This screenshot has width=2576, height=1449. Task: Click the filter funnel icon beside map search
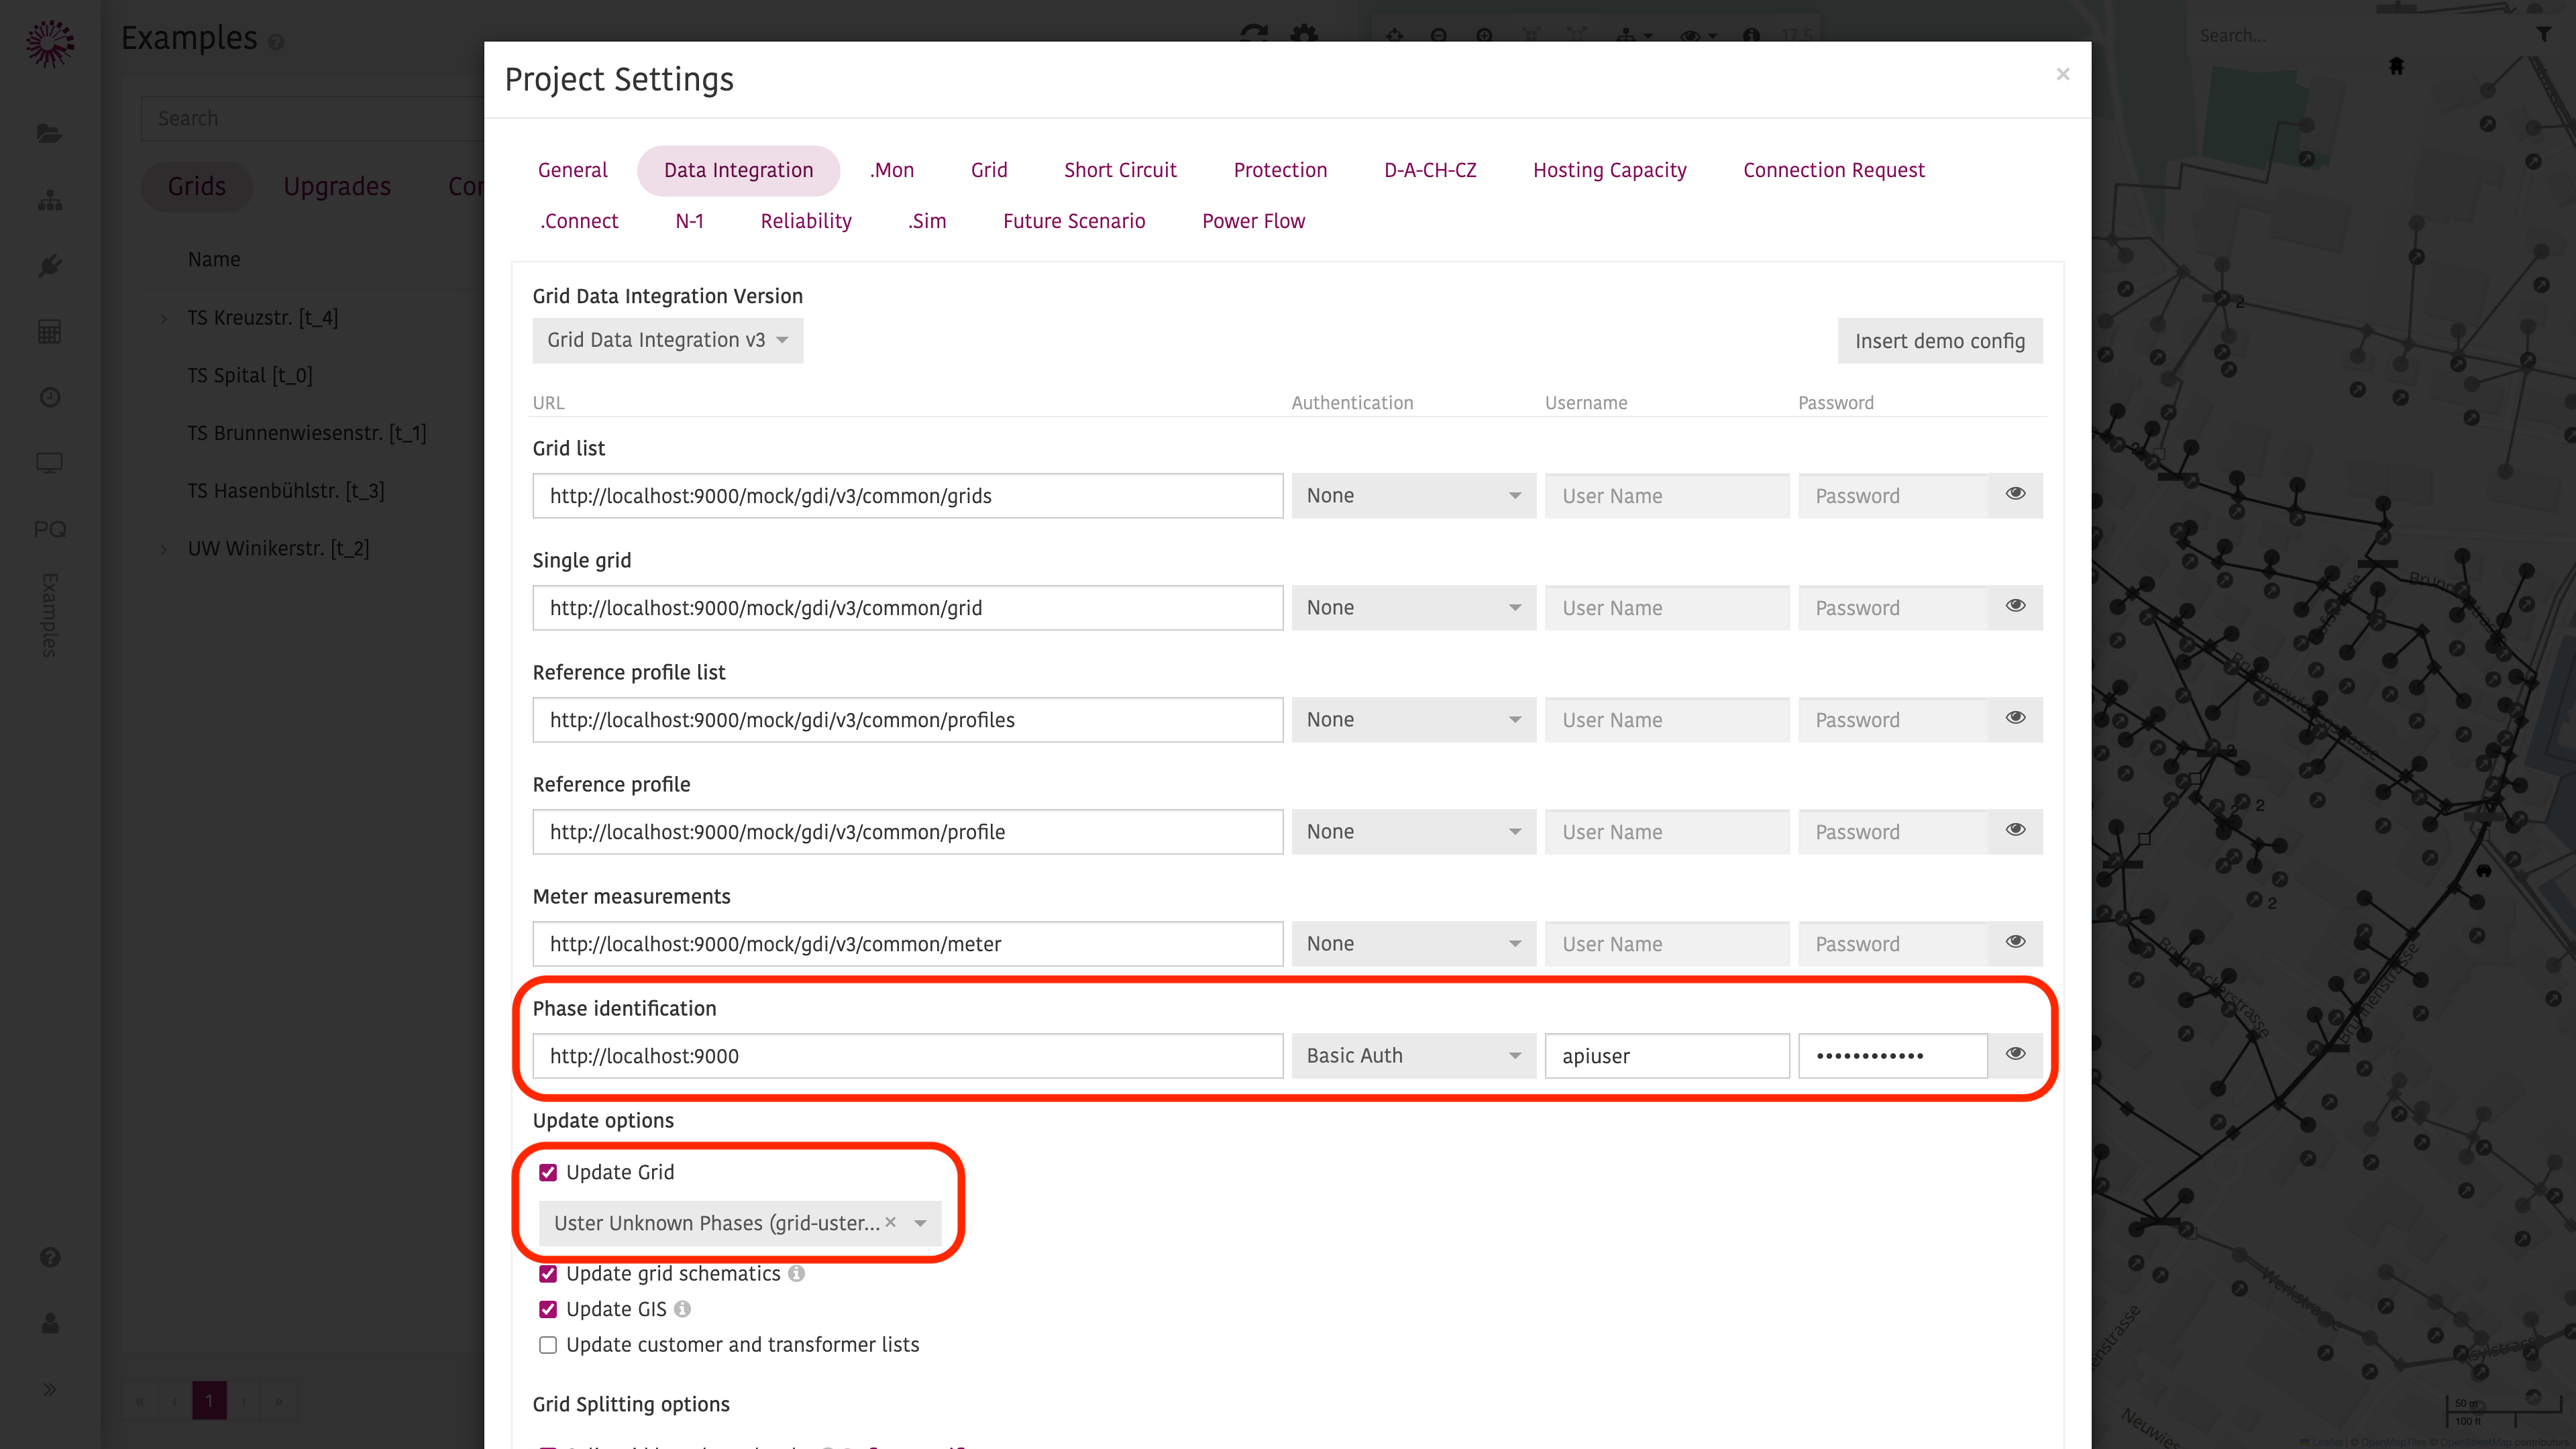point(2543,35)
